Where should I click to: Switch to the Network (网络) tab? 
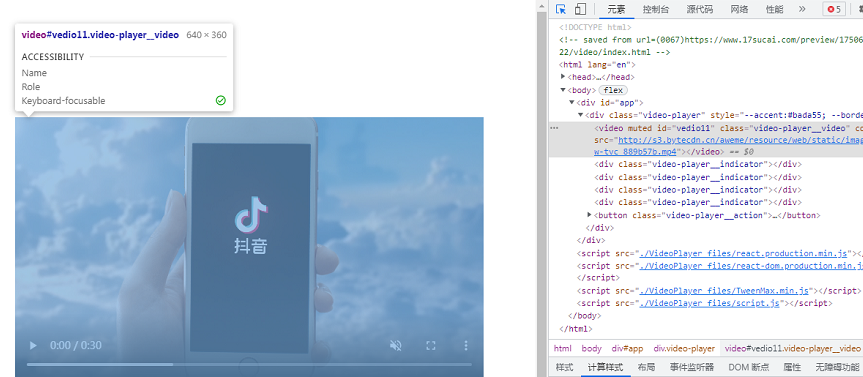pyautogui.click(x=739, y=9)
